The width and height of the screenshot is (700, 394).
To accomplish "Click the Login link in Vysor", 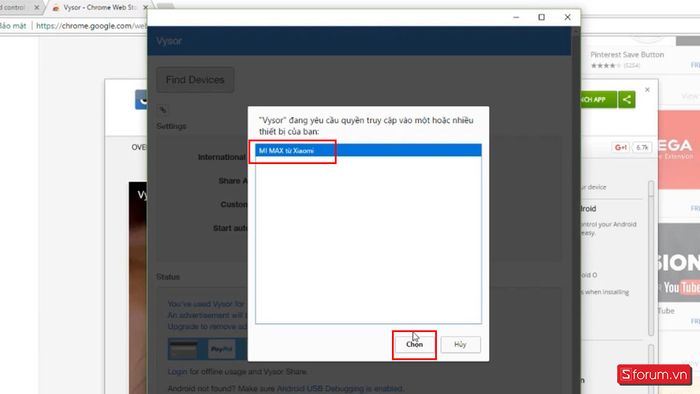I will [177, 372].
